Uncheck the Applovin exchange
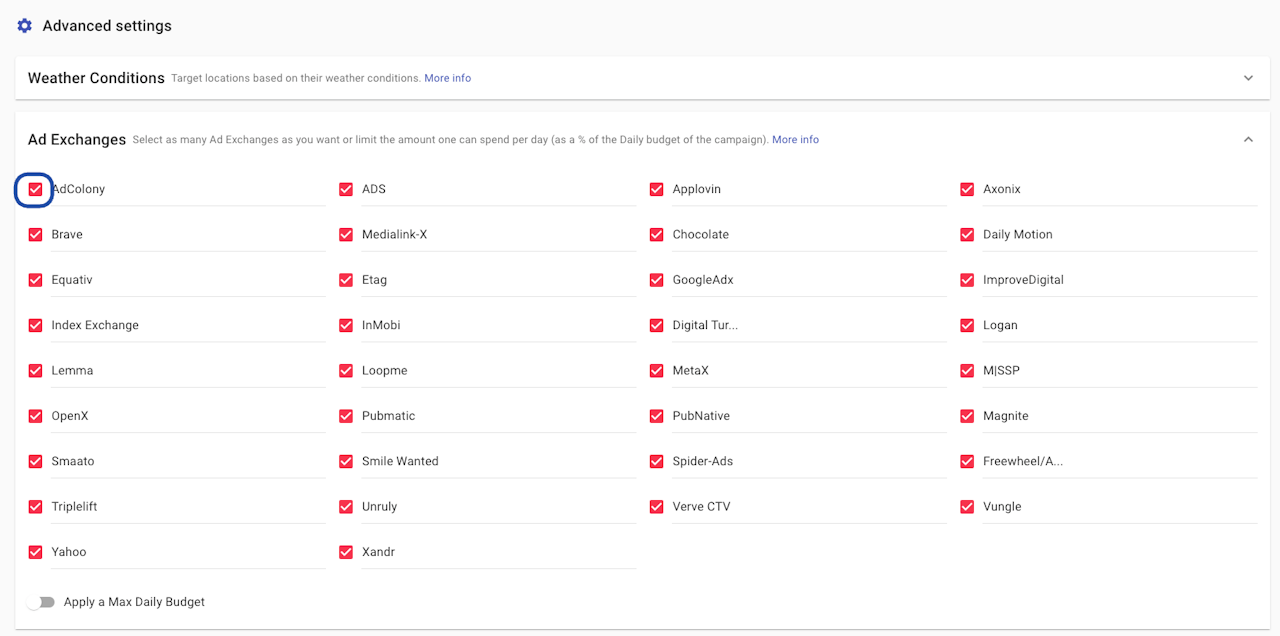The height and width of the screenshot is (636, 1280). [657, 189]
